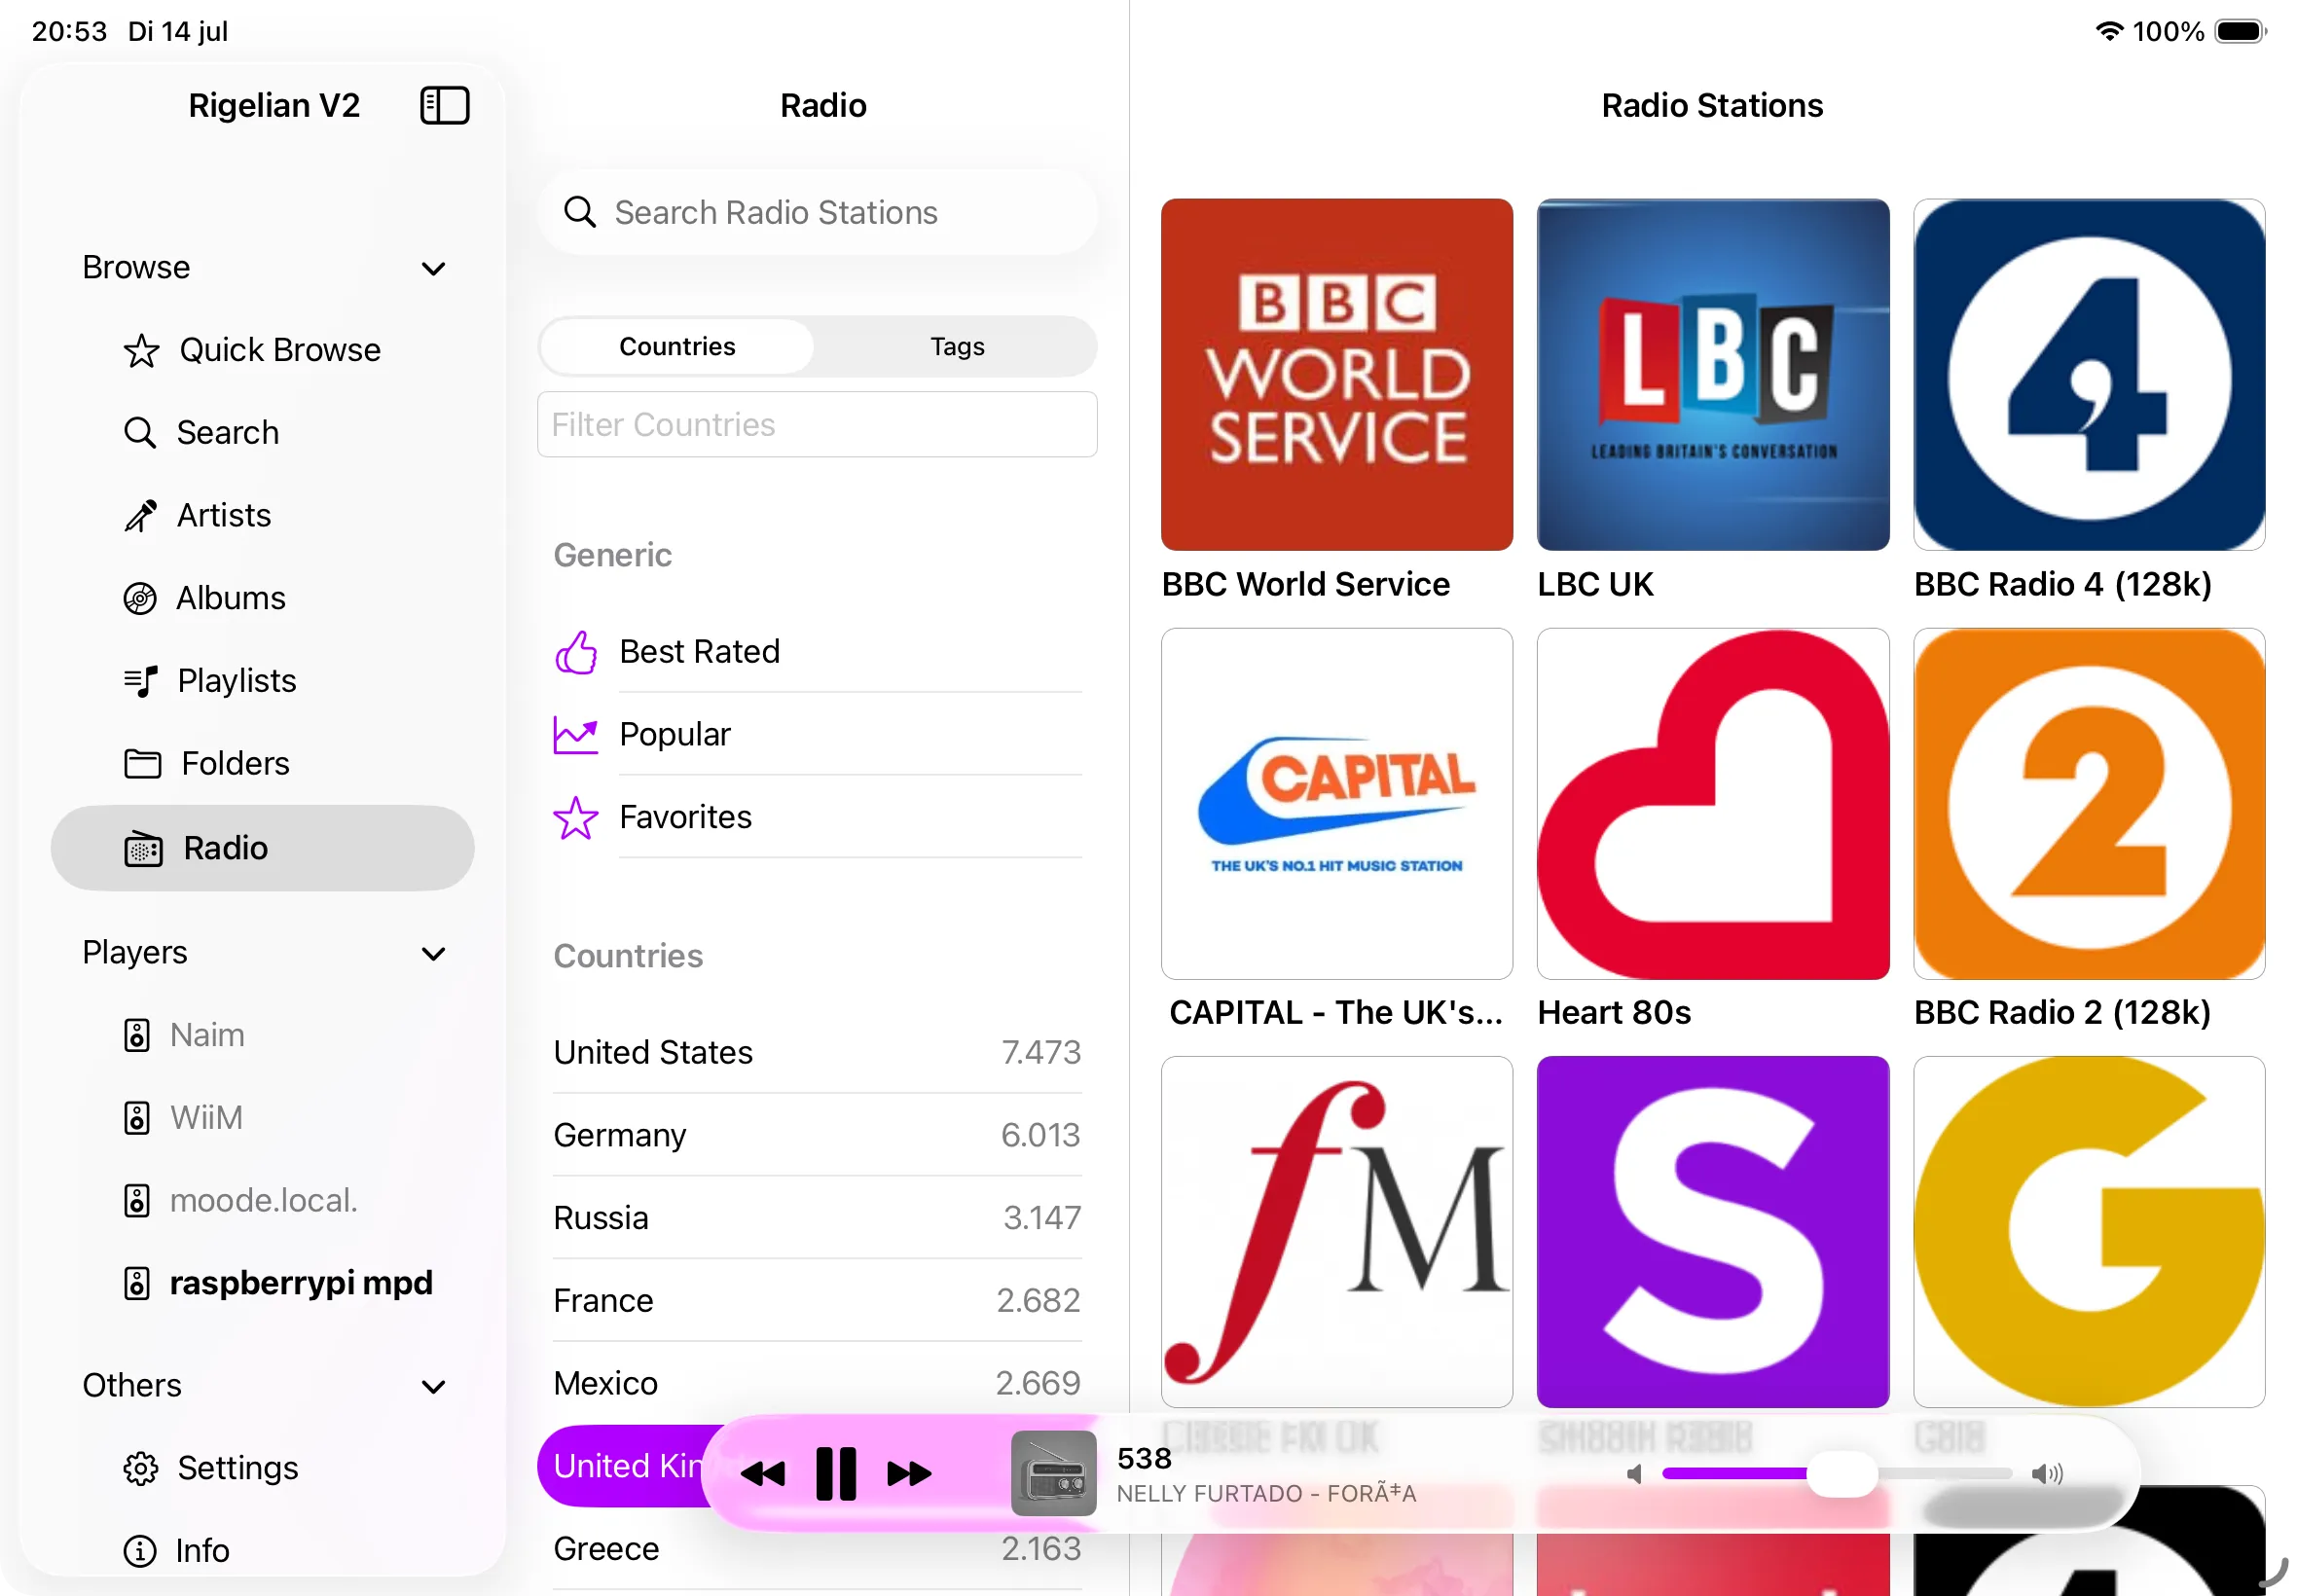Screen dimensions: 2297x1596
Task: Play BBC World Service station
Action: [1336, 375]
